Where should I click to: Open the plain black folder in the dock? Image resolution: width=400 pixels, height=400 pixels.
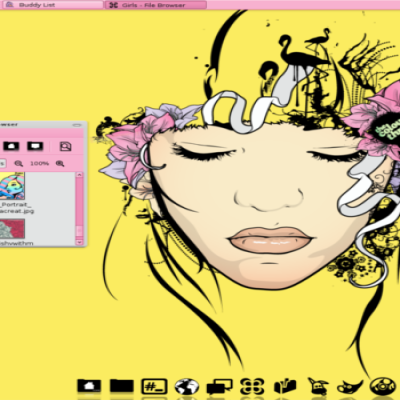(122, 386)
